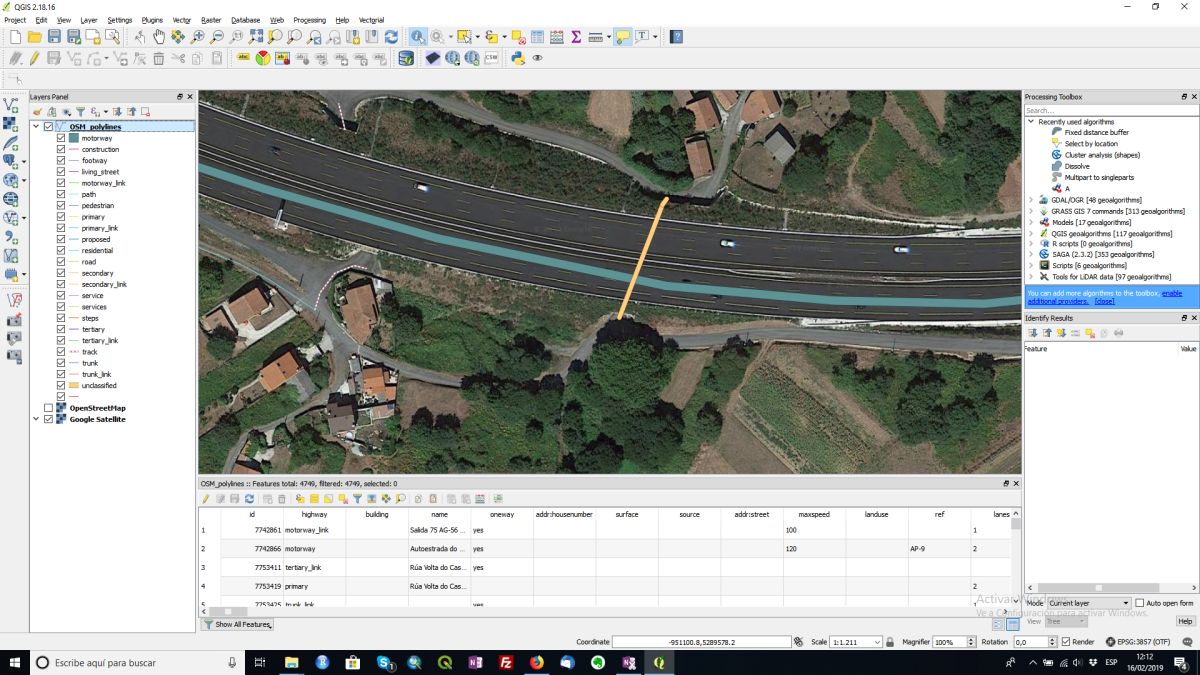1200x675 pixels.
Task: Click the Help button in Identify Results
Action: click(1185, 621)
